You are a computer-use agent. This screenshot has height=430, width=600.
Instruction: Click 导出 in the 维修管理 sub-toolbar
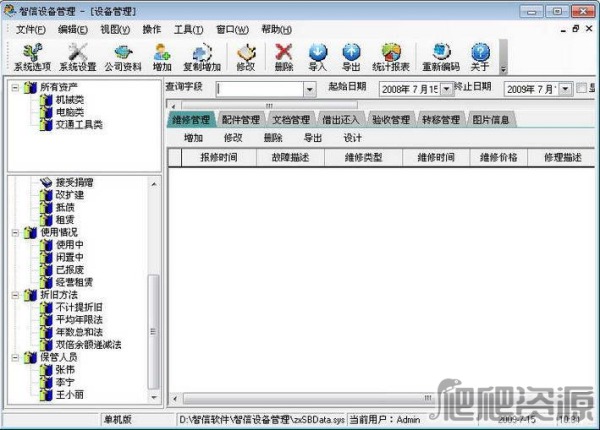pos(313,138)
